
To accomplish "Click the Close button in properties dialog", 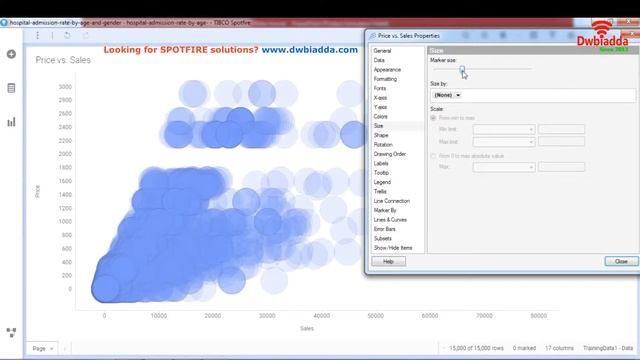I will (x=621, y=261).
